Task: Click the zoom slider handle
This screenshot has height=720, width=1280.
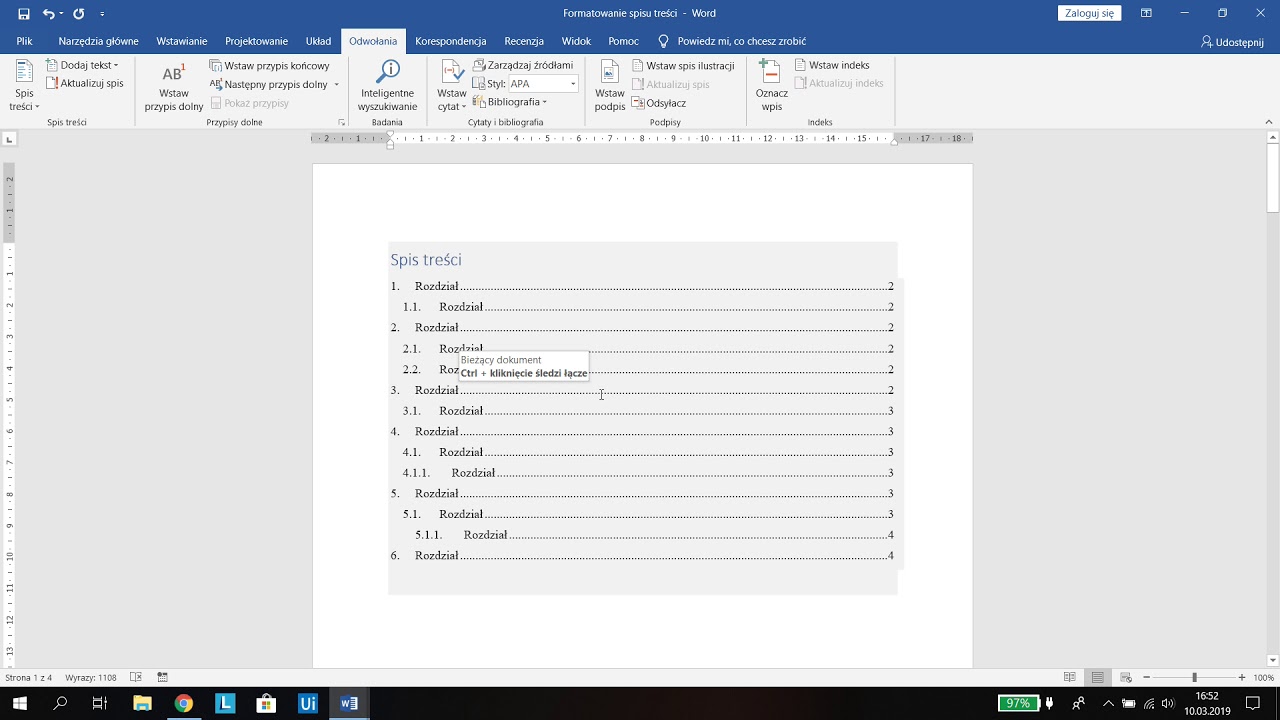Action: [1194, 678]
